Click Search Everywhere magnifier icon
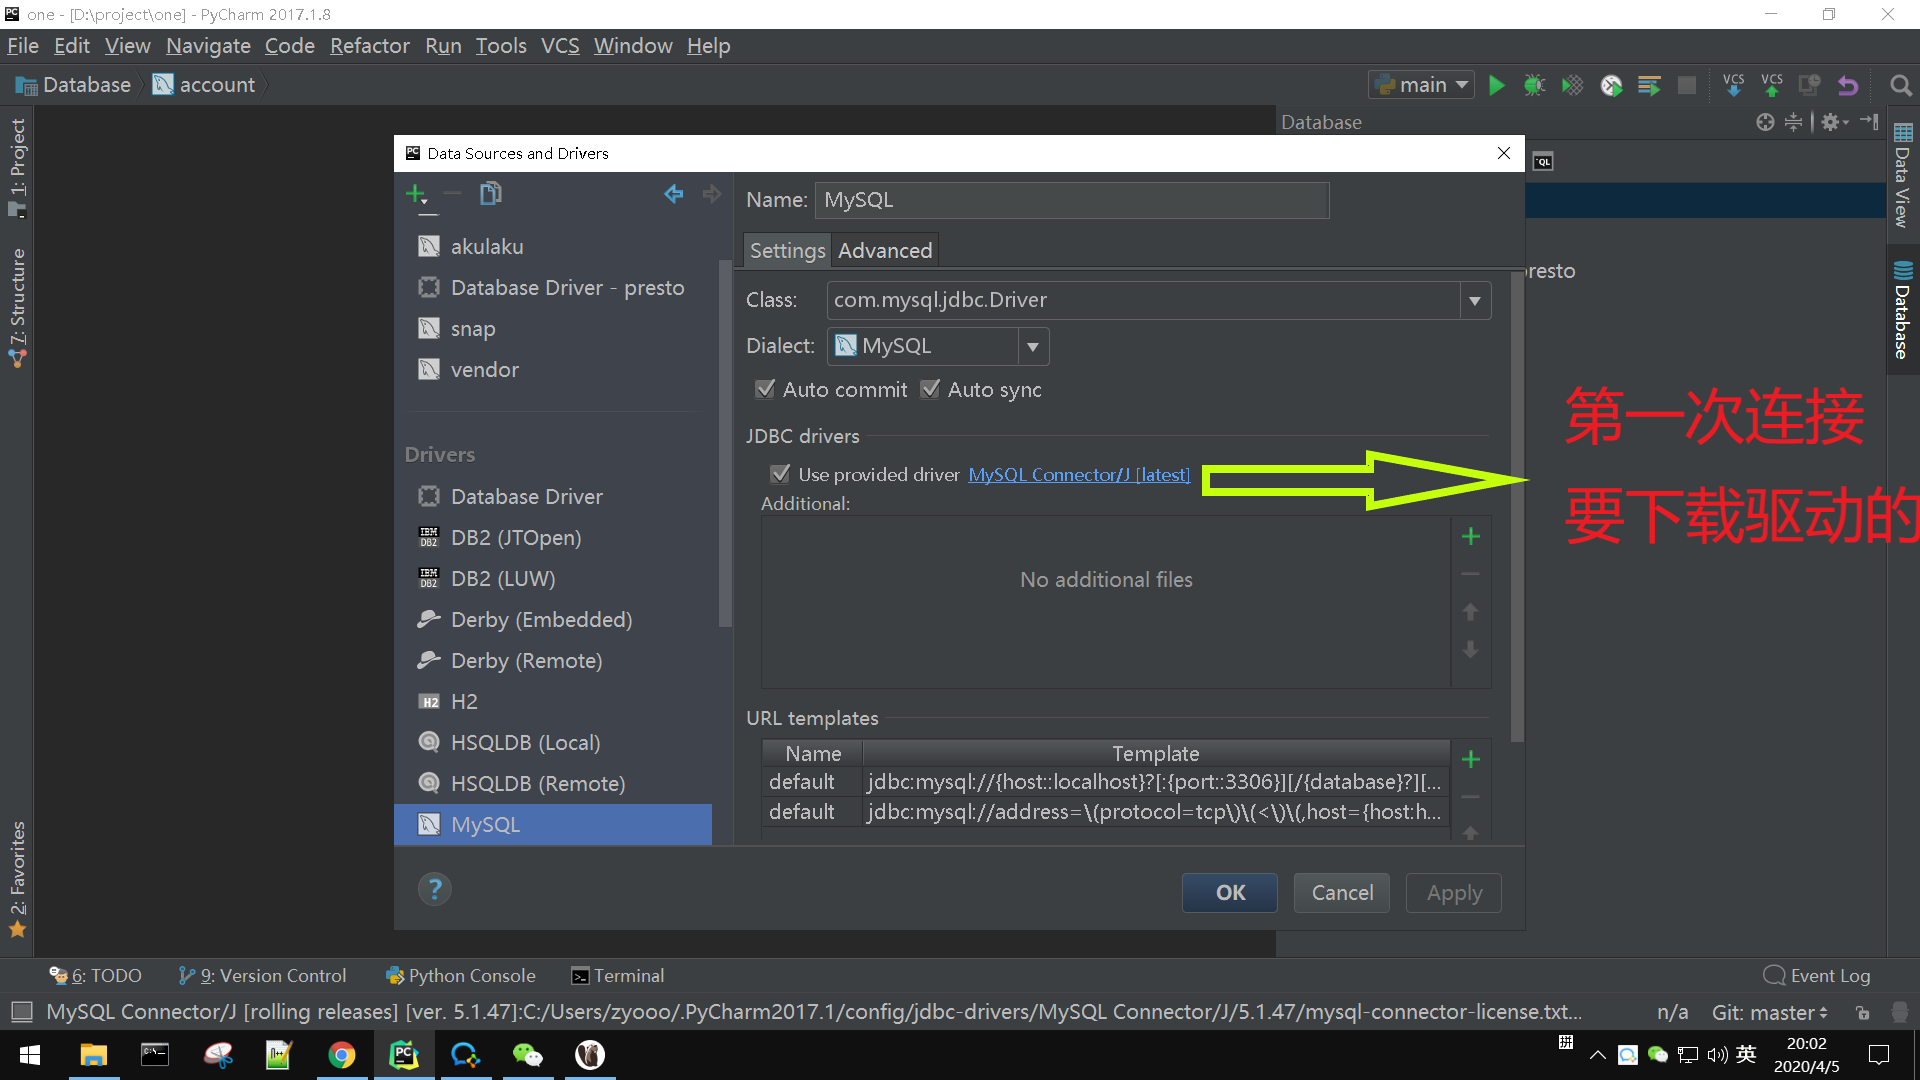The width and height of the screenshot is (1920, 1080). pyautogui.click(x=1901, y=86)
